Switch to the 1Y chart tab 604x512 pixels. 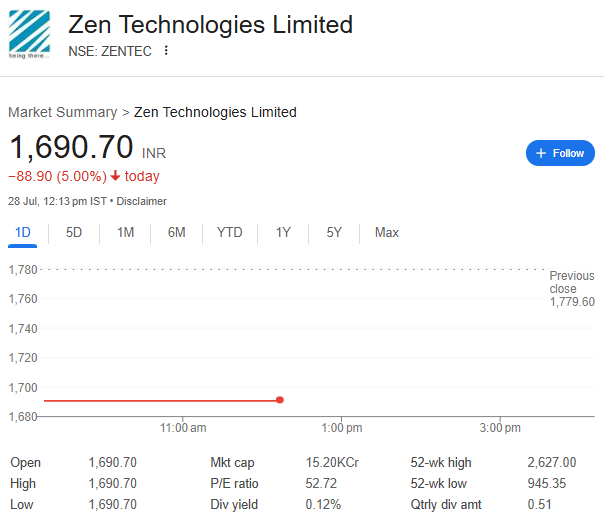coord(283,233)
